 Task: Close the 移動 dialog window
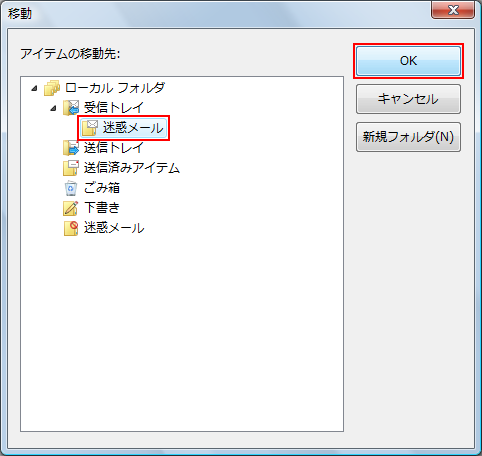pos(453,10)
